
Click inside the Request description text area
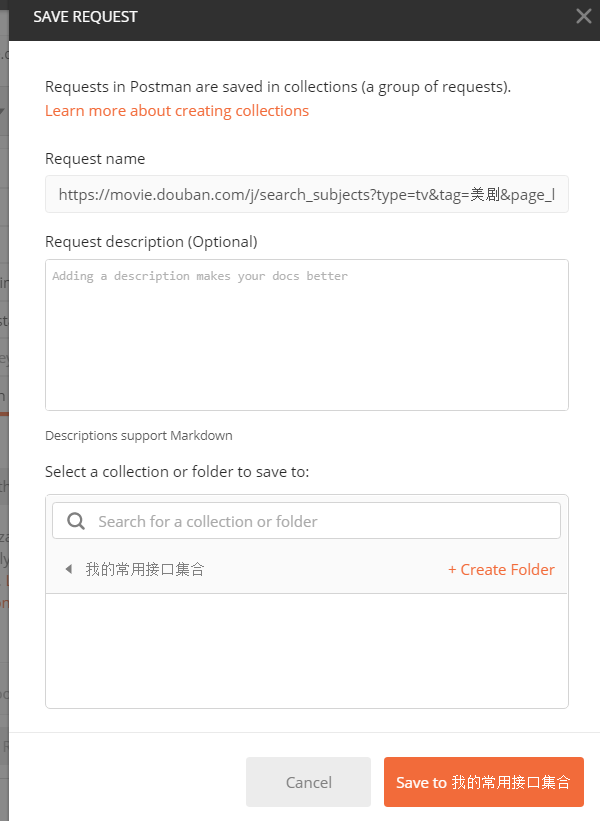point(307,335)
